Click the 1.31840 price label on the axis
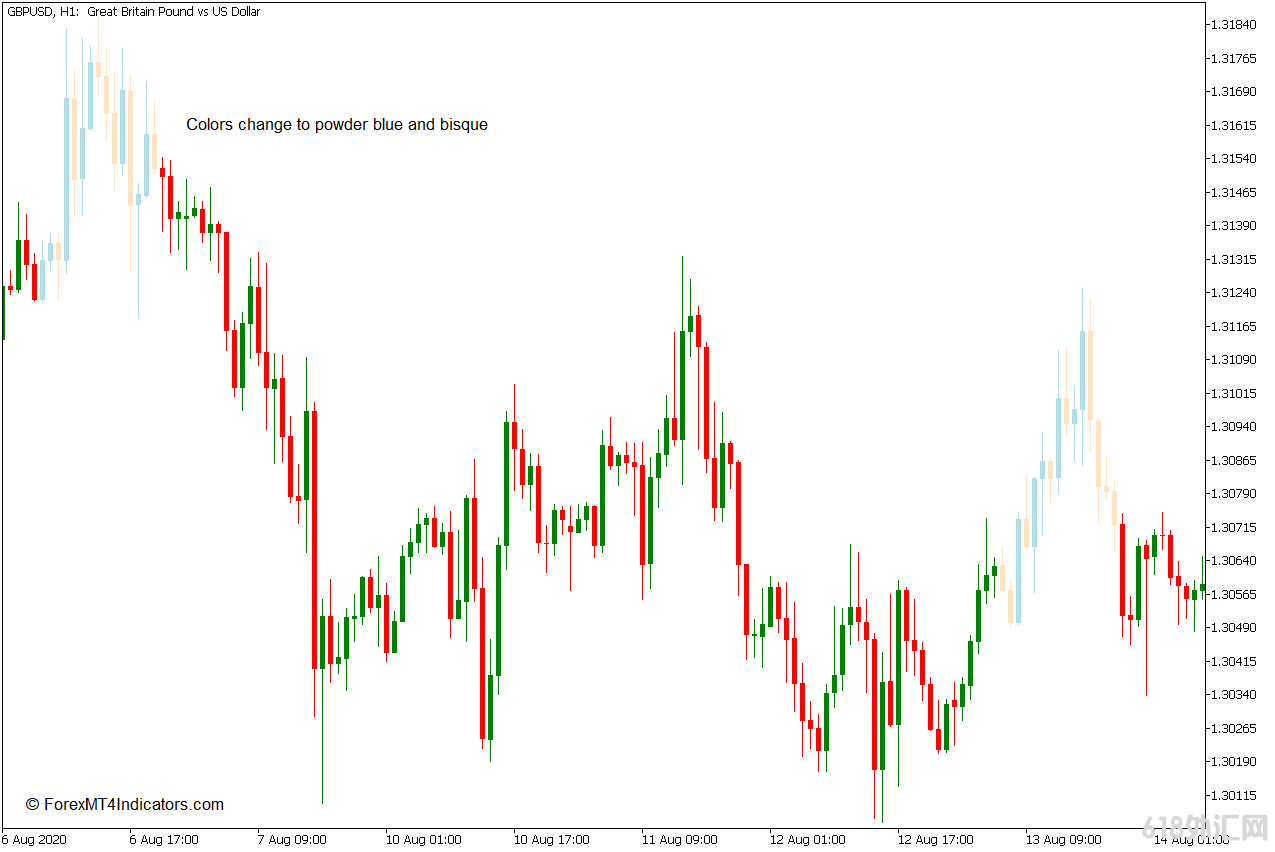The width and height of the screenshot is (1275, 852). click(x=1232, y=25)
